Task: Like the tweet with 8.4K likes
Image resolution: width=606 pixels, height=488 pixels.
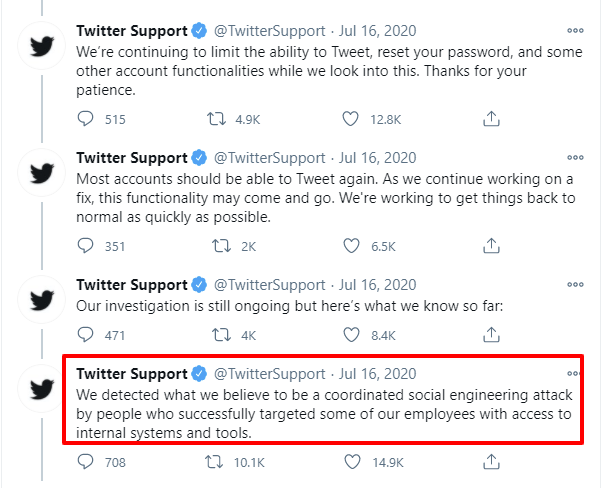Action: (x=351, y=335)
